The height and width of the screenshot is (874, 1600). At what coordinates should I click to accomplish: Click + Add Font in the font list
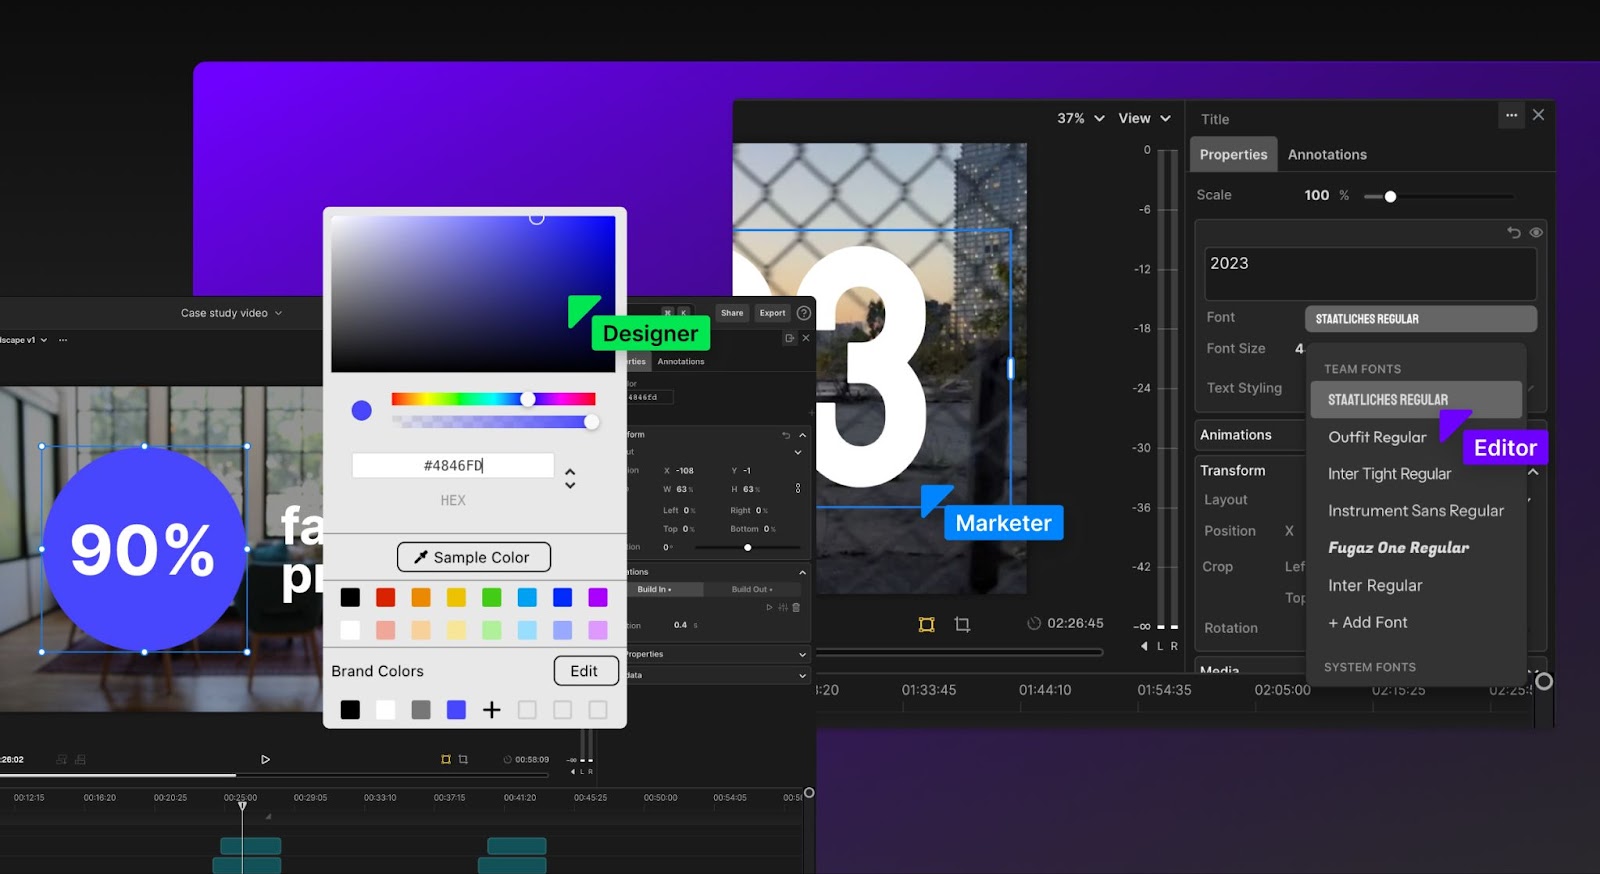tap(1367, 622)
